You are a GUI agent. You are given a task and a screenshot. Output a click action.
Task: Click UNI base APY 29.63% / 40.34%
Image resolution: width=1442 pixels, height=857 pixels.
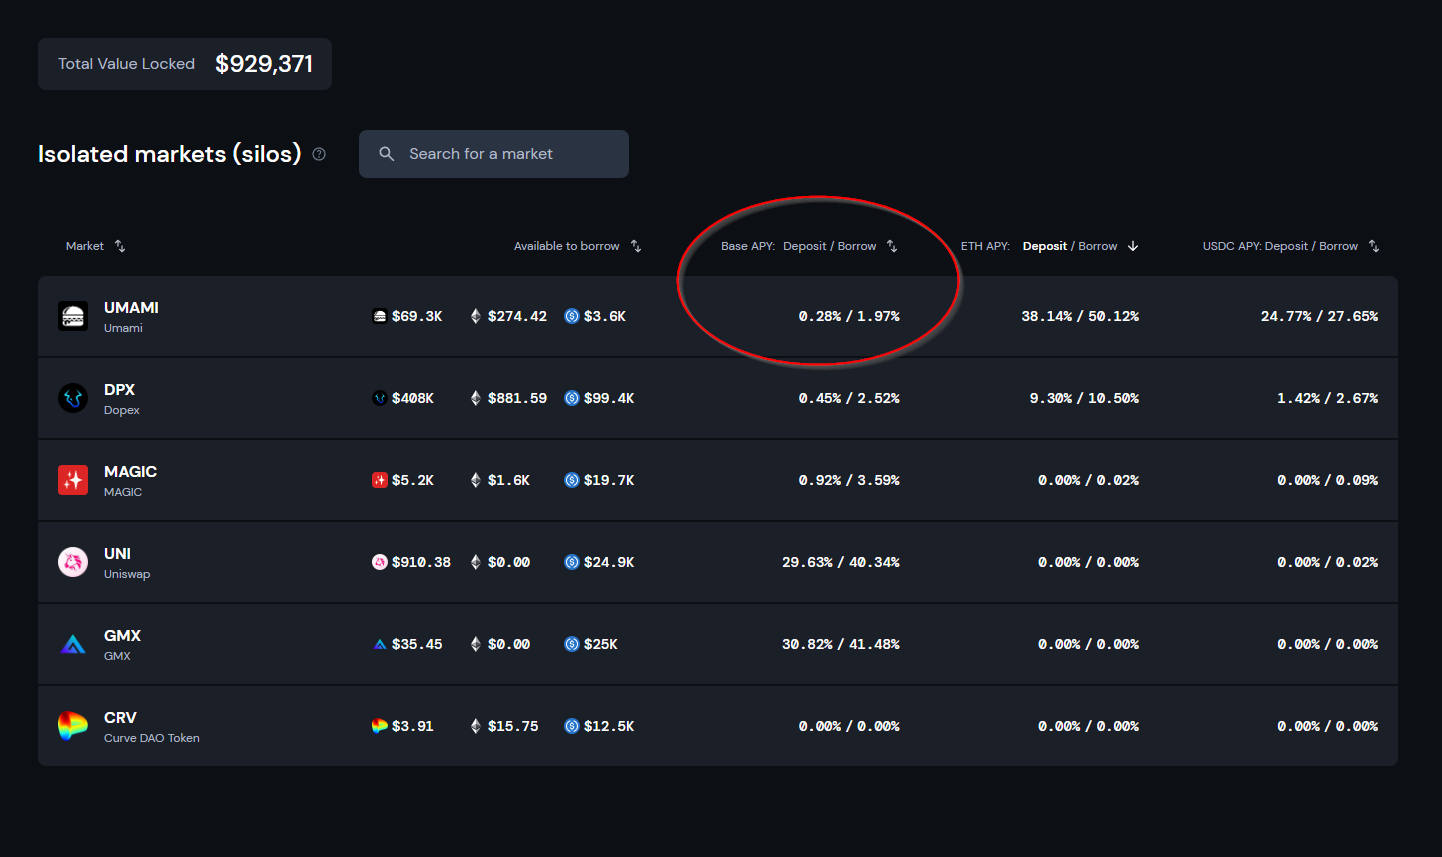[841, 562]
